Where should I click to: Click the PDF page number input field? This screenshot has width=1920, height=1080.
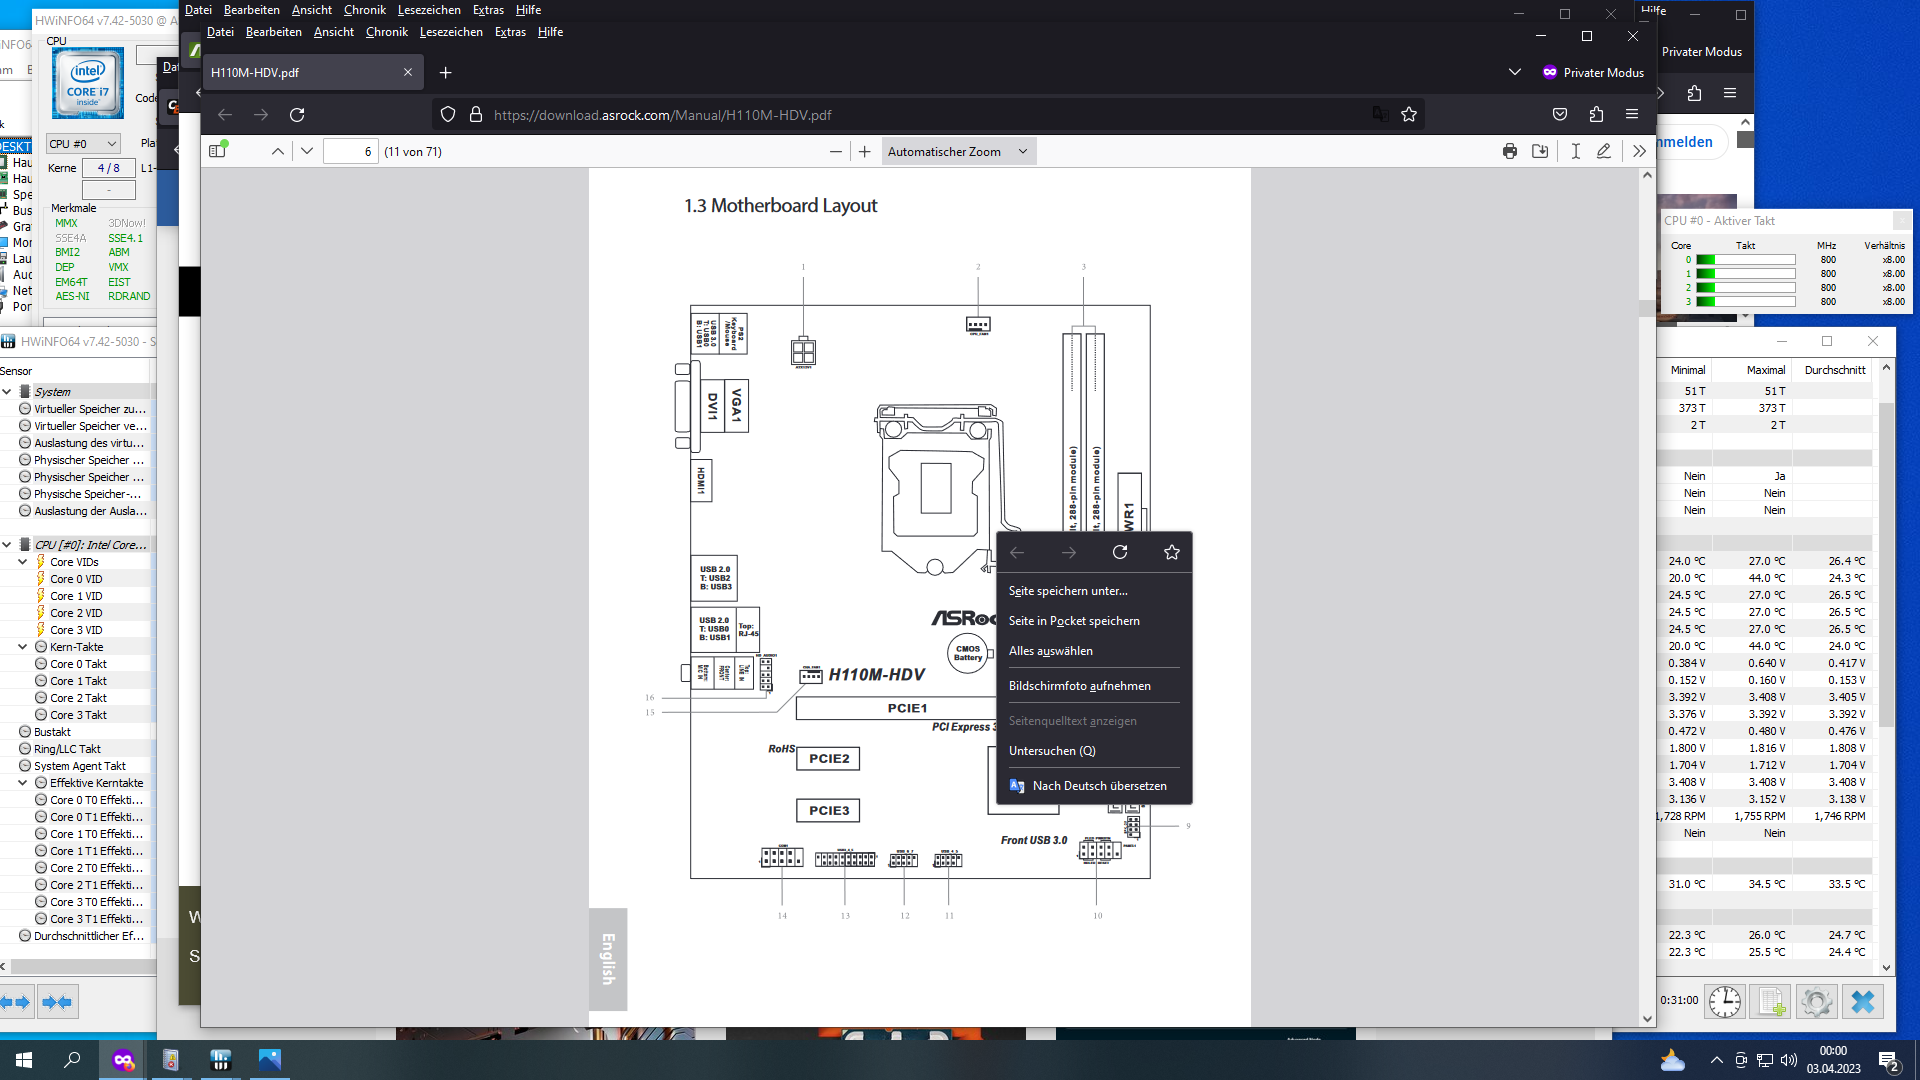tap(350, 151)
